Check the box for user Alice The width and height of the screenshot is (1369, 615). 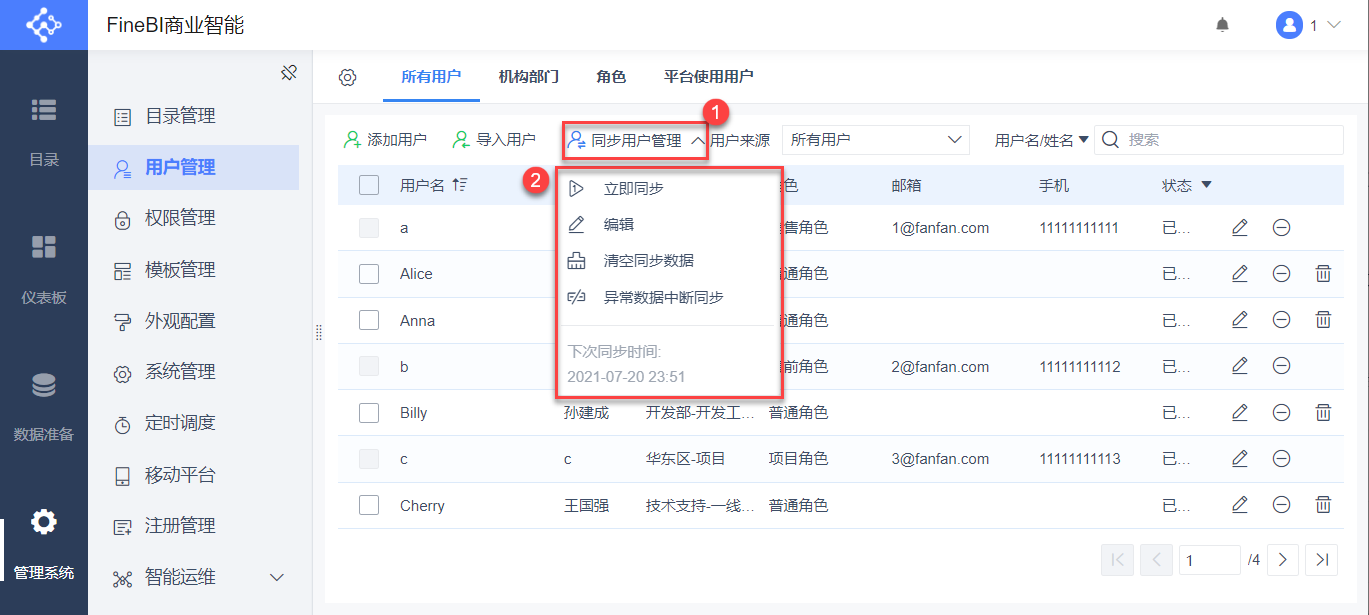click(x=369, y=274)
